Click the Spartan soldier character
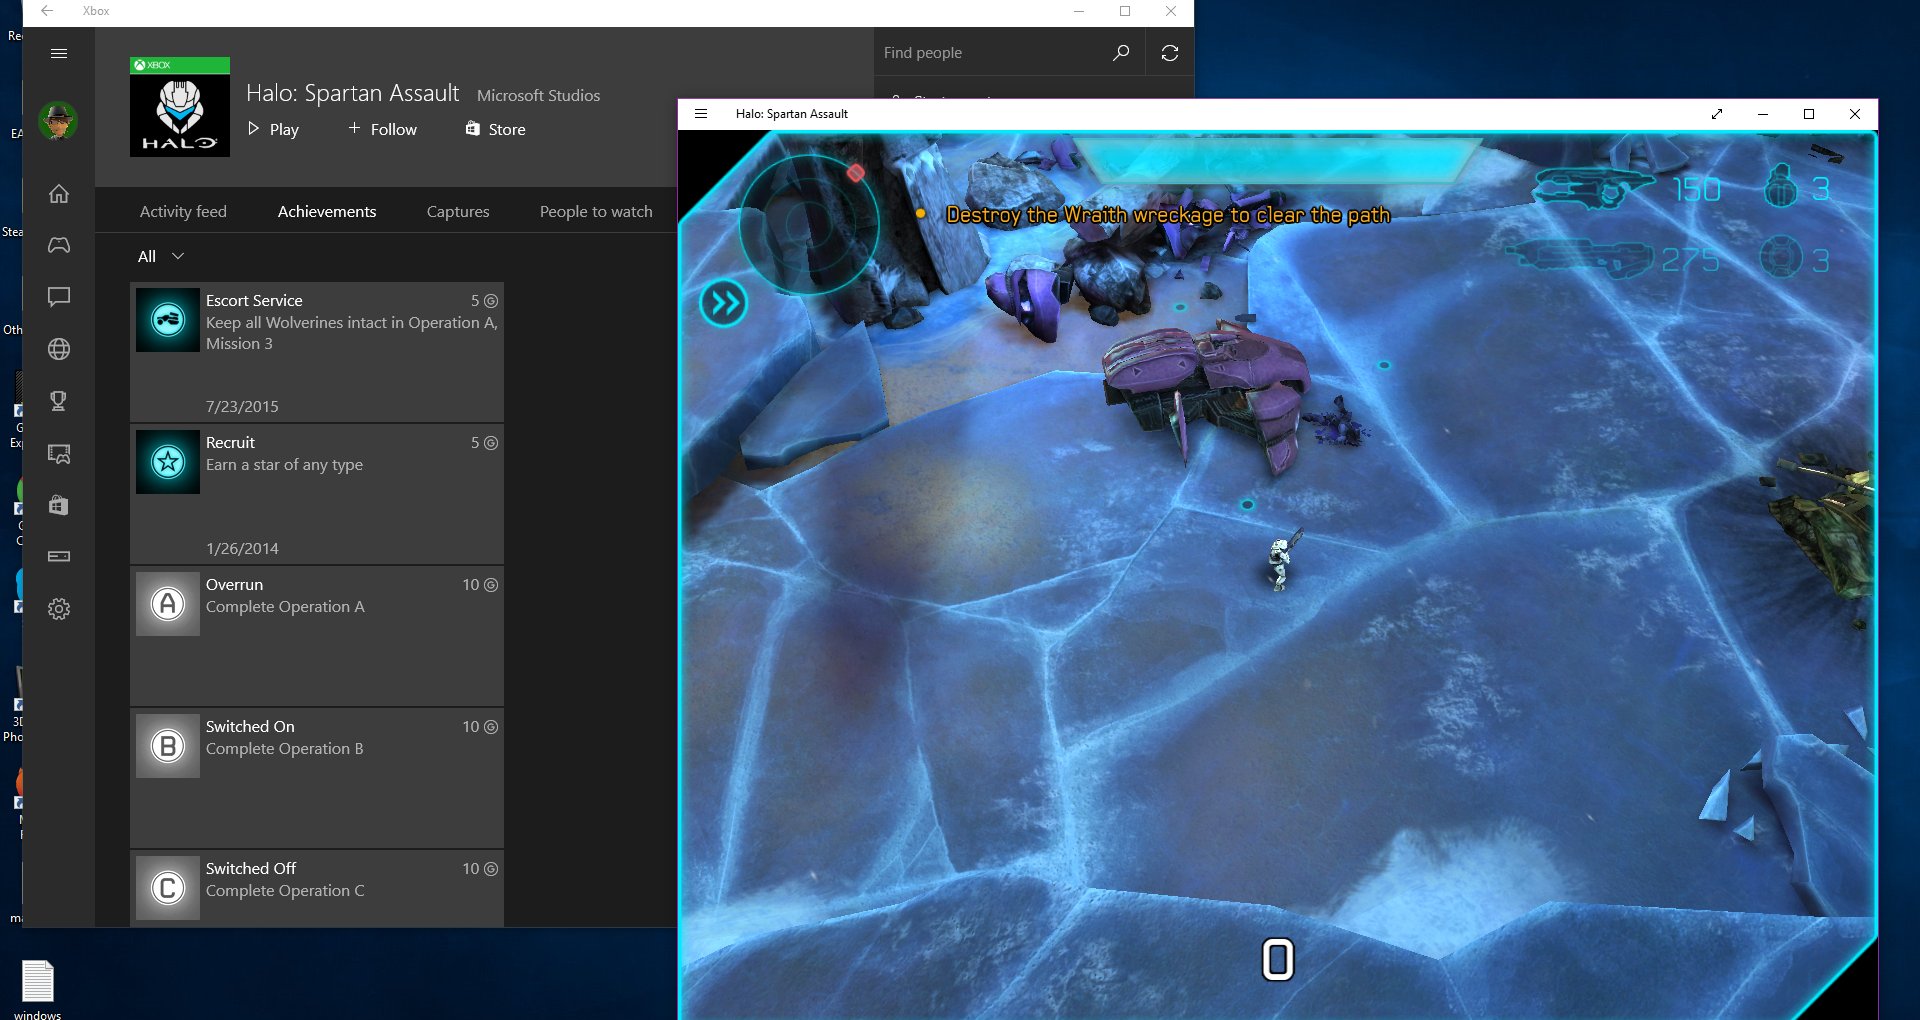The image size is (1920, 1020). tap(1283, 562)
